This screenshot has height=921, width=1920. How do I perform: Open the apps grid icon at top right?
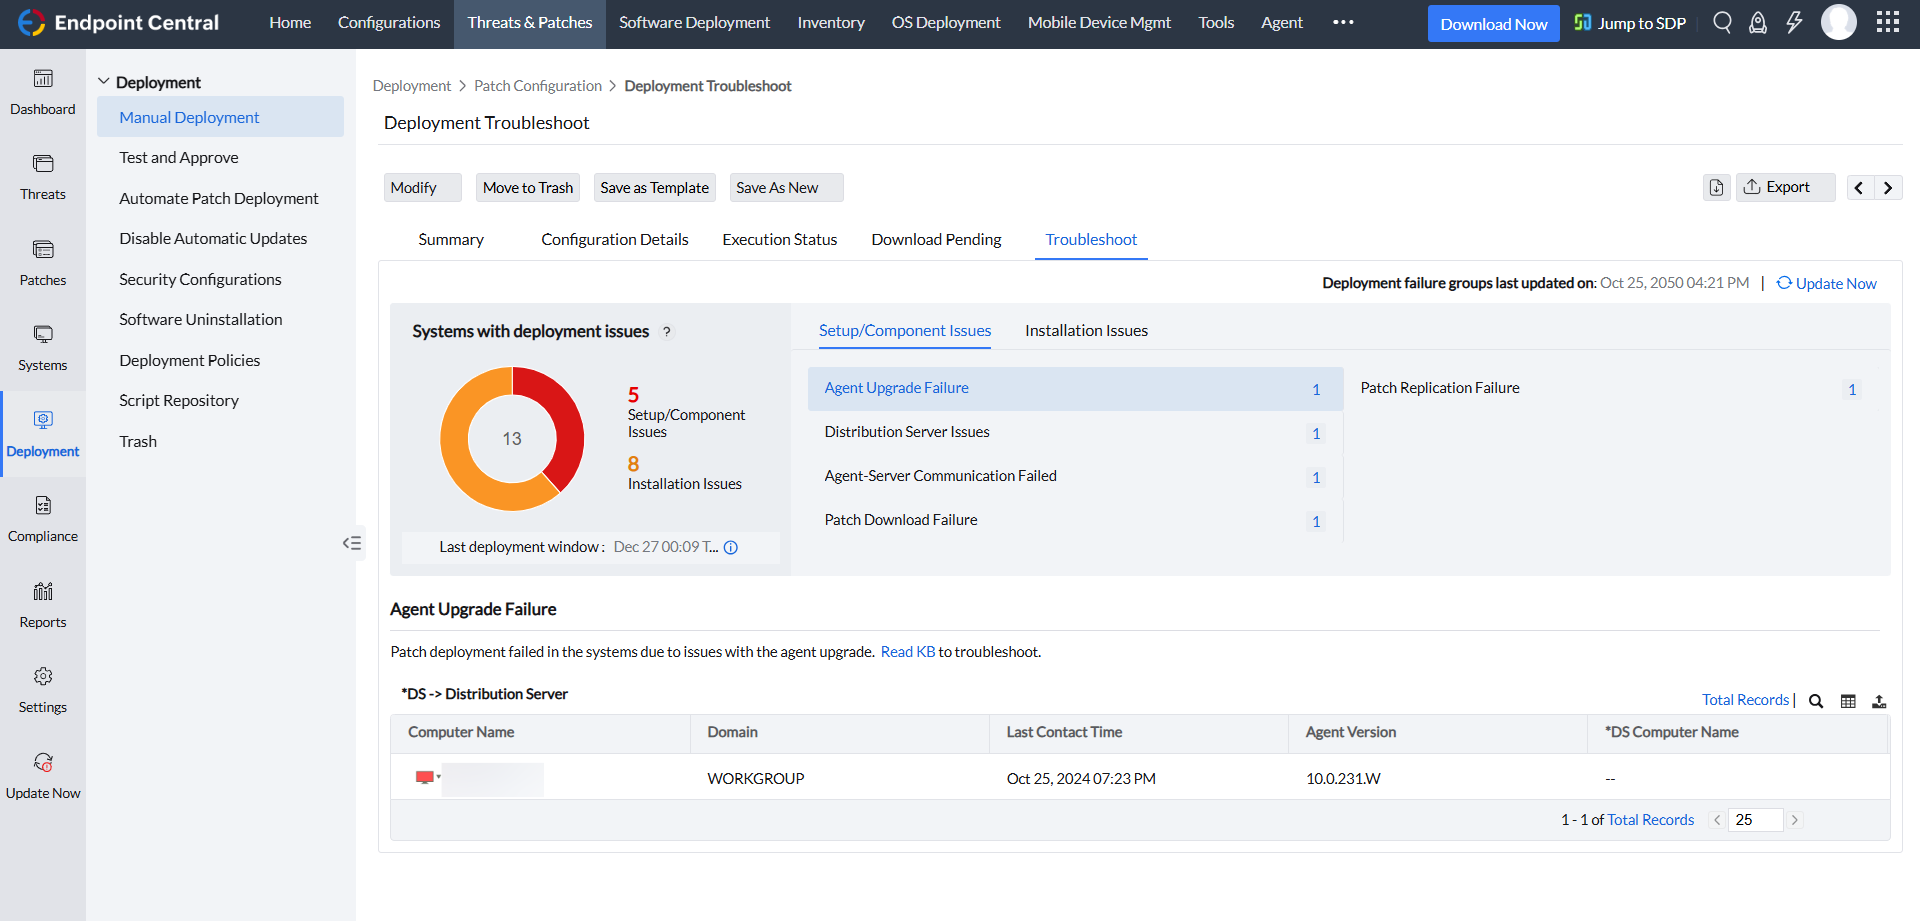click(1888, 22)
